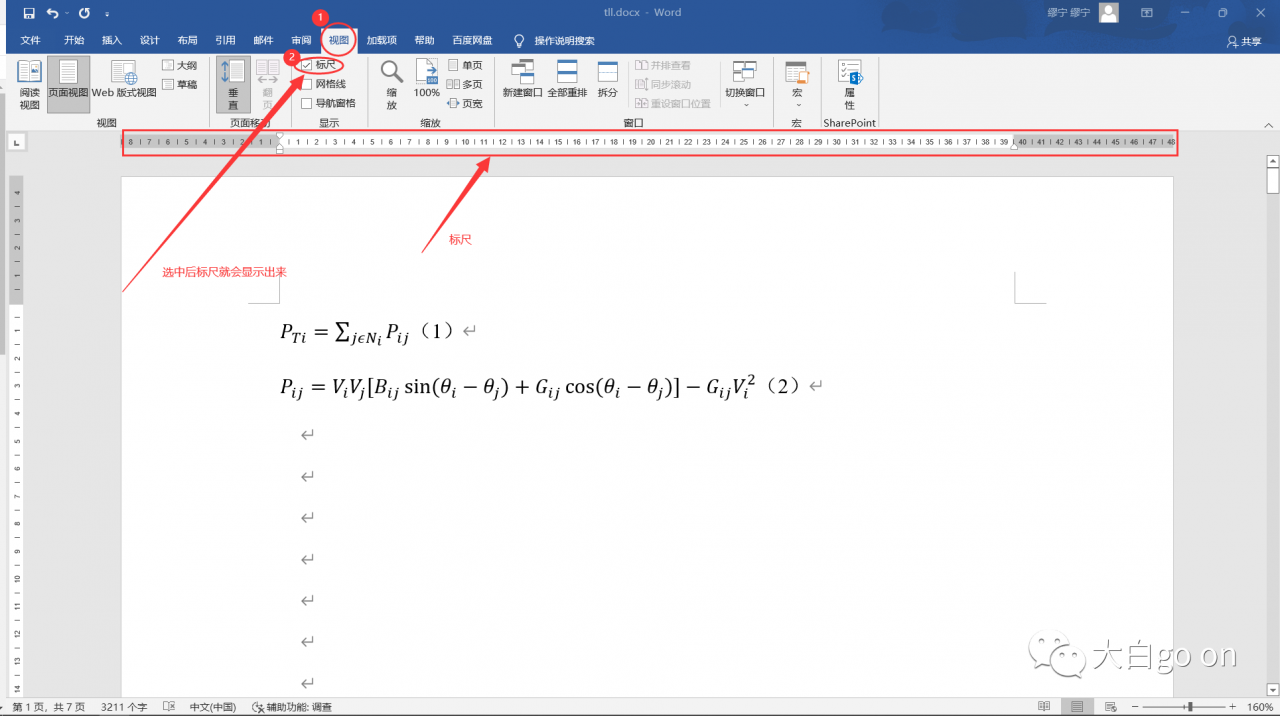The height and width of the screenshot is (716, 1280).
Task: Select 垂直 page movement
Action: coord(234,84)
